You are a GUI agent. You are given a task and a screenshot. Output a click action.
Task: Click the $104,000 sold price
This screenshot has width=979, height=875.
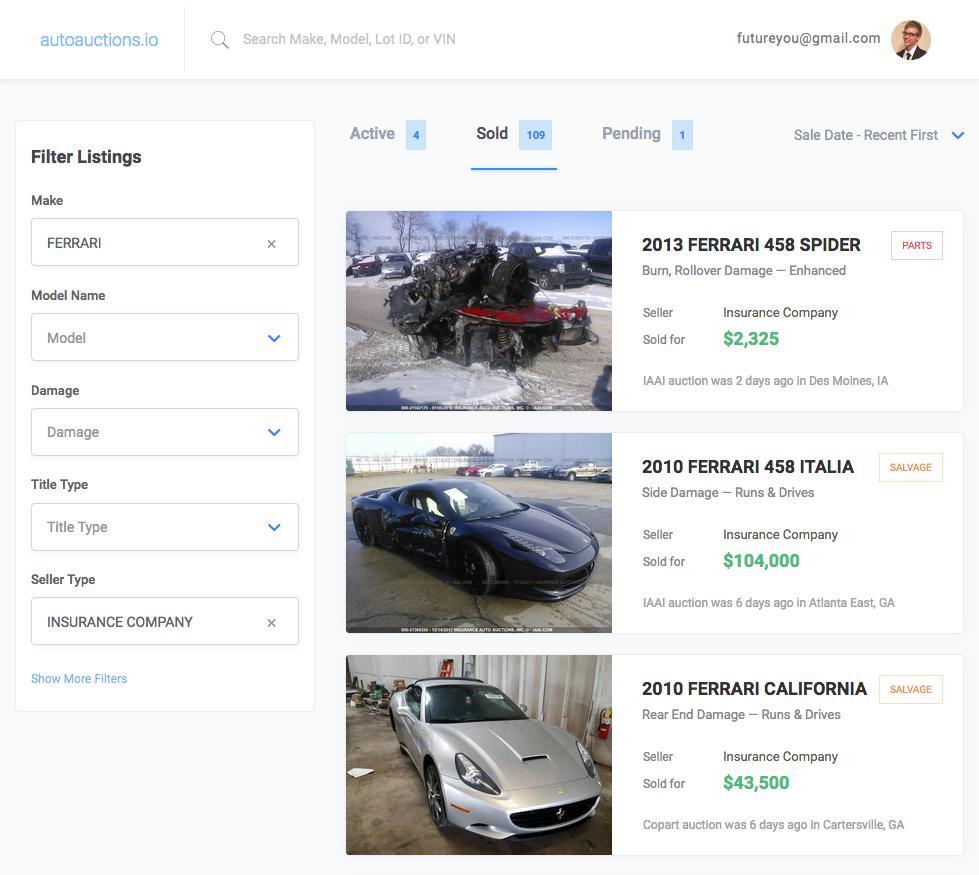tap(761, 561)
